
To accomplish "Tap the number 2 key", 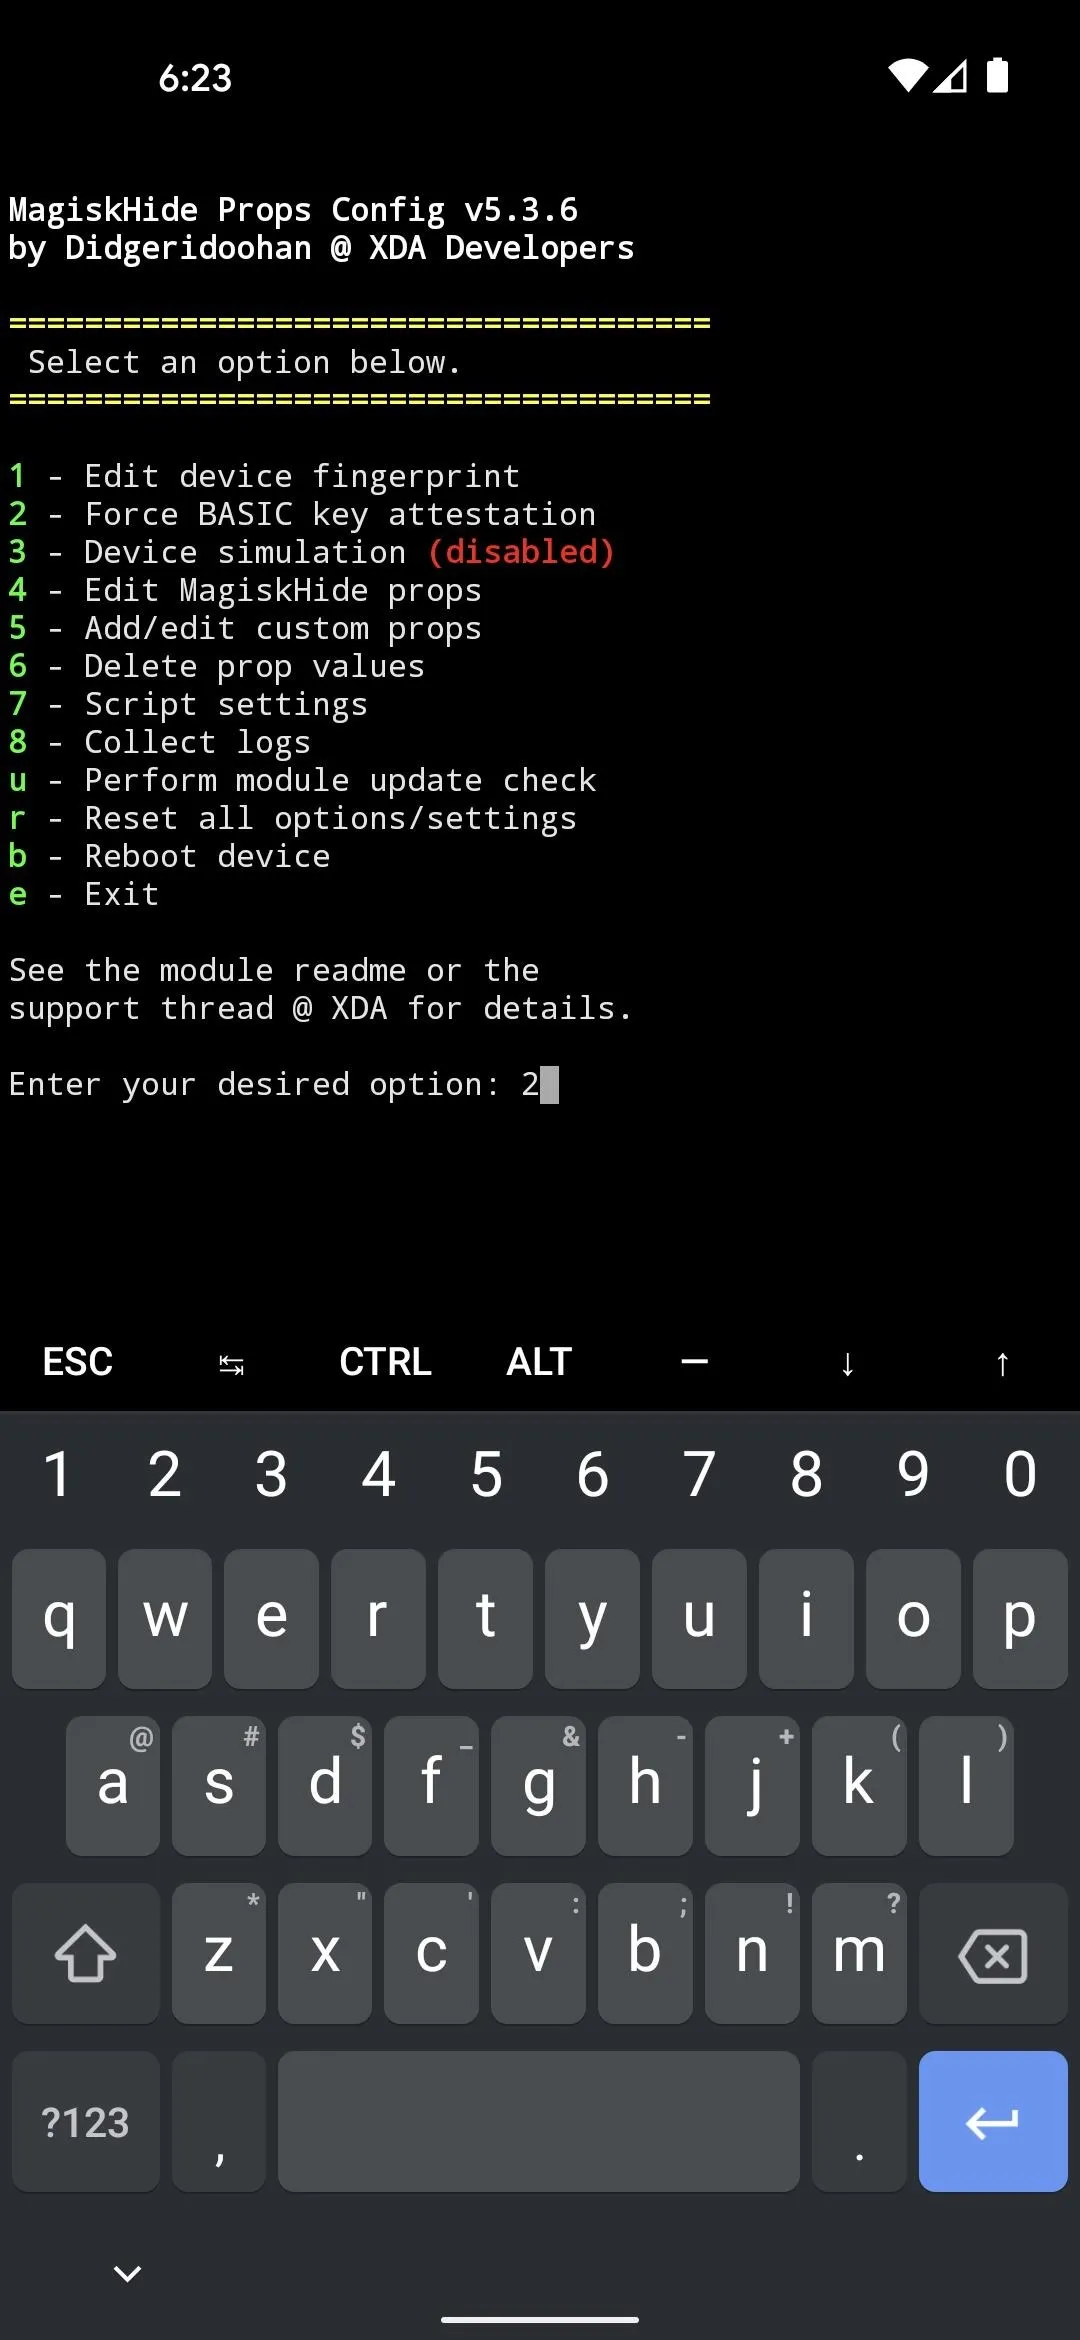I will coord(165,1474).
